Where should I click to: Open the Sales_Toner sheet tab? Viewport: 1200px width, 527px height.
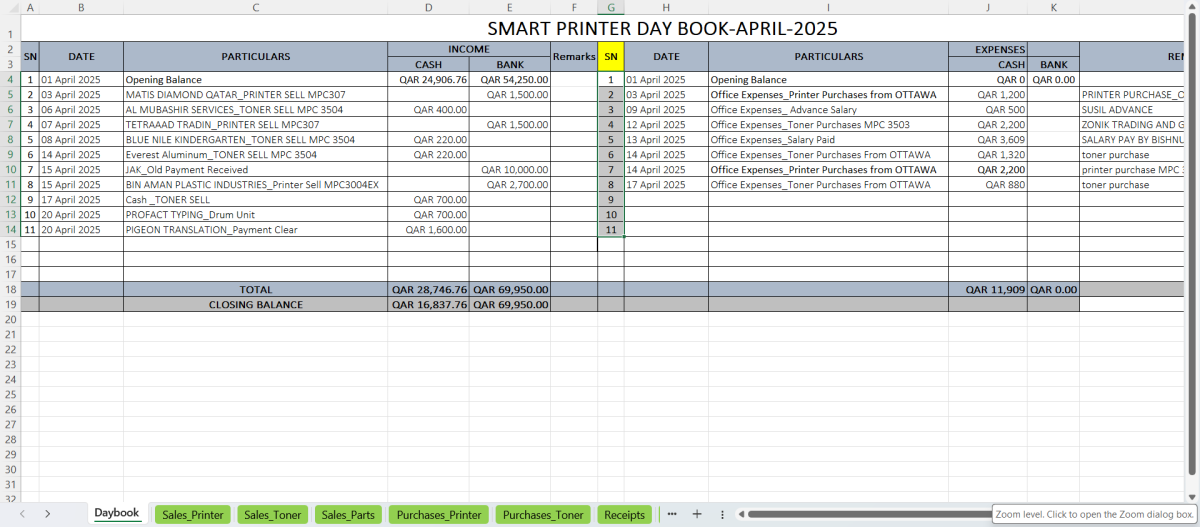pyautogui.click(x=272, y=515)
